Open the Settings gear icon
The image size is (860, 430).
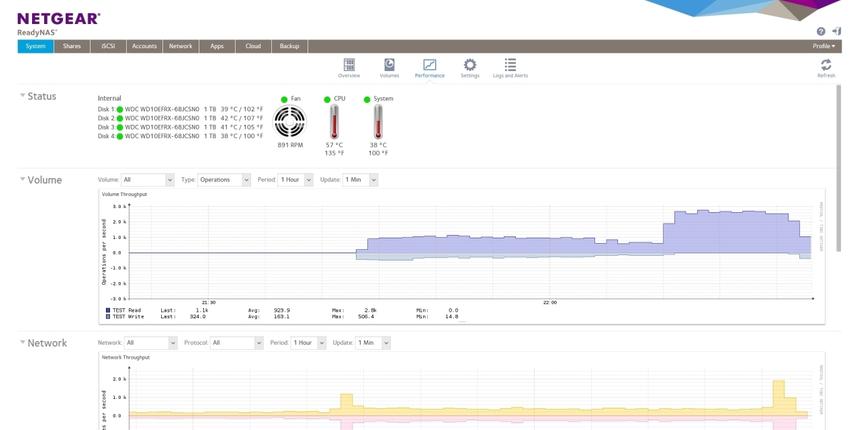tap(470, 67)
